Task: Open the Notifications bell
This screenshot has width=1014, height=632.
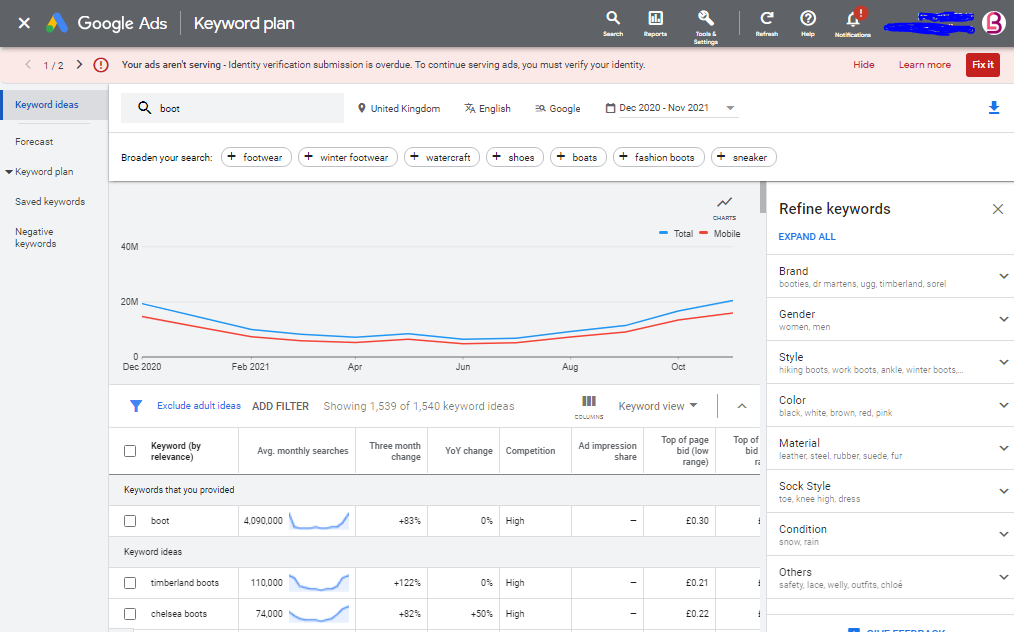Action: [853, 23]
